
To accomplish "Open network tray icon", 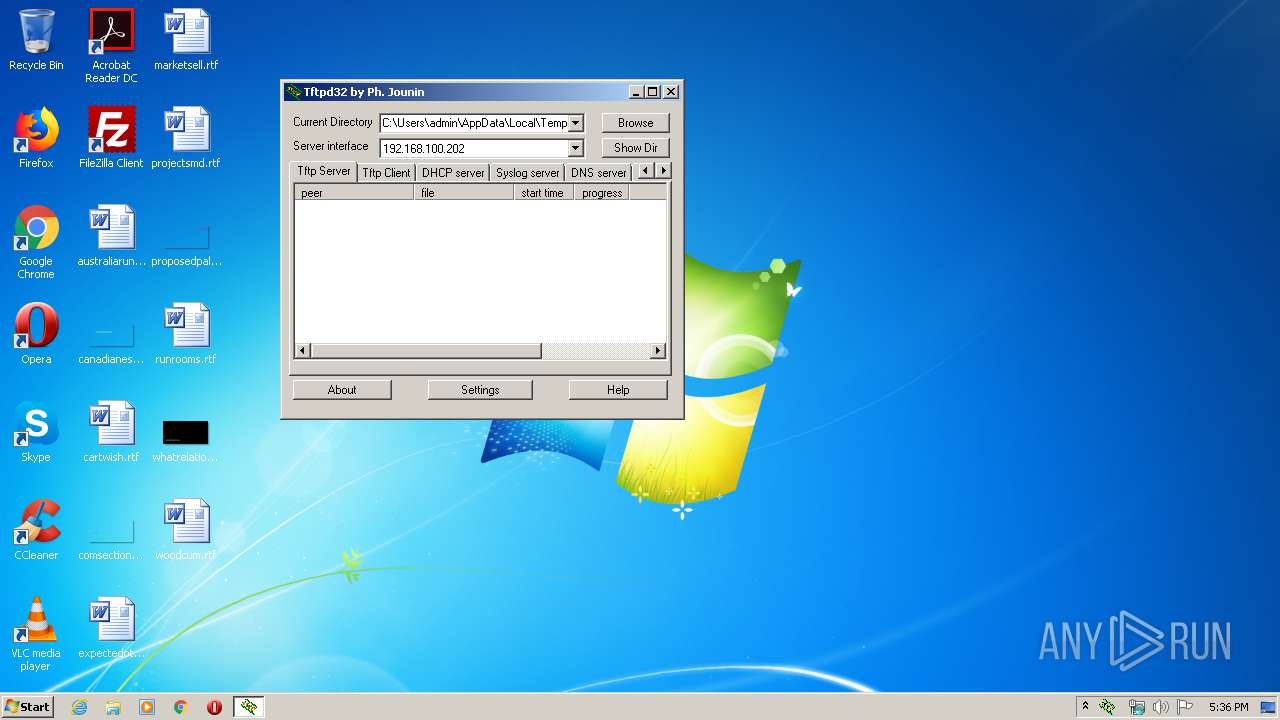I will point(1137,707).
